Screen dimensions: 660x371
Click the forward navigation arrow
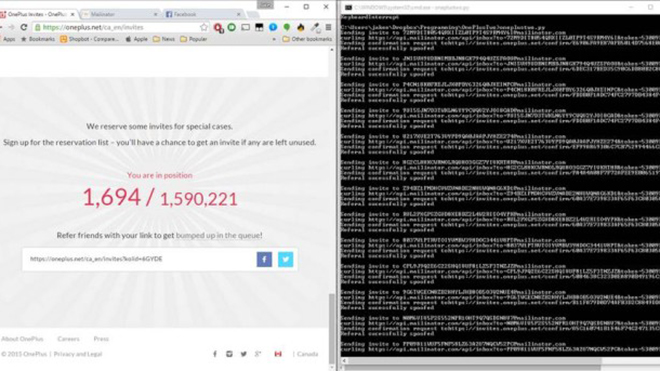coord(11,27)
